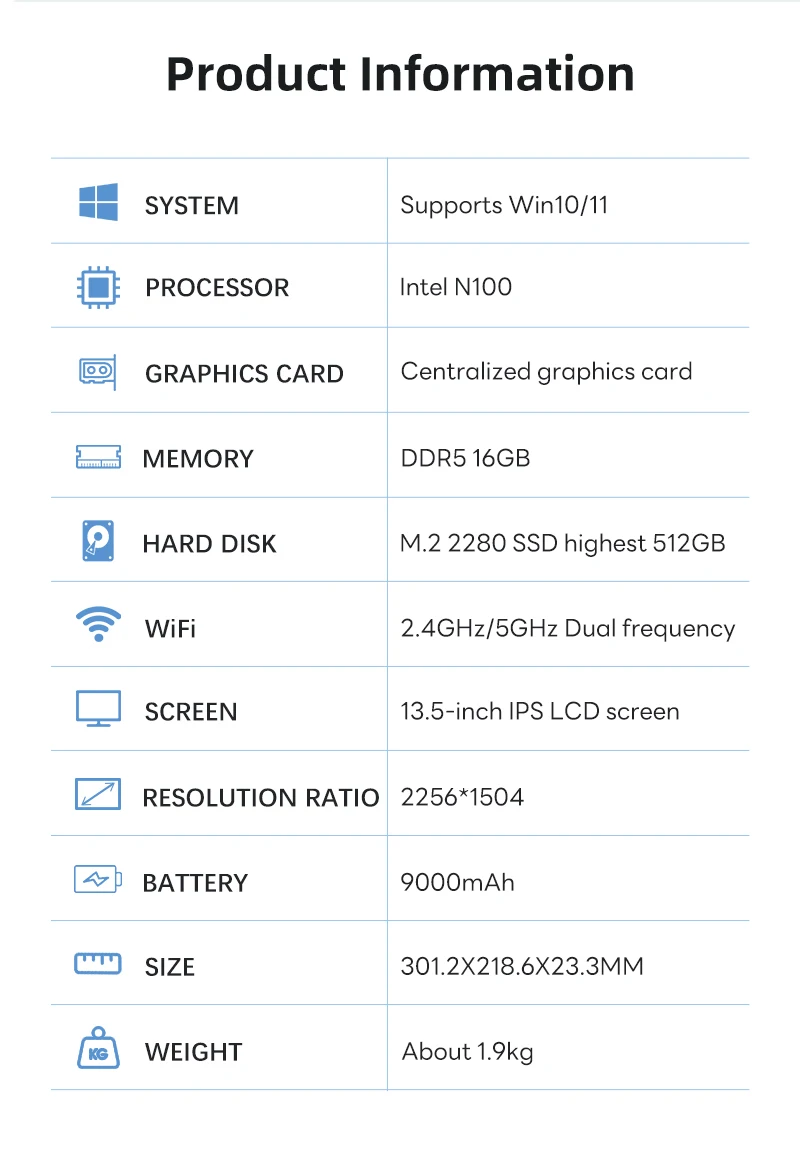Screen dimensions: 800x1157
Task: Click the hard disk drive icon
Action: [98, 541]
